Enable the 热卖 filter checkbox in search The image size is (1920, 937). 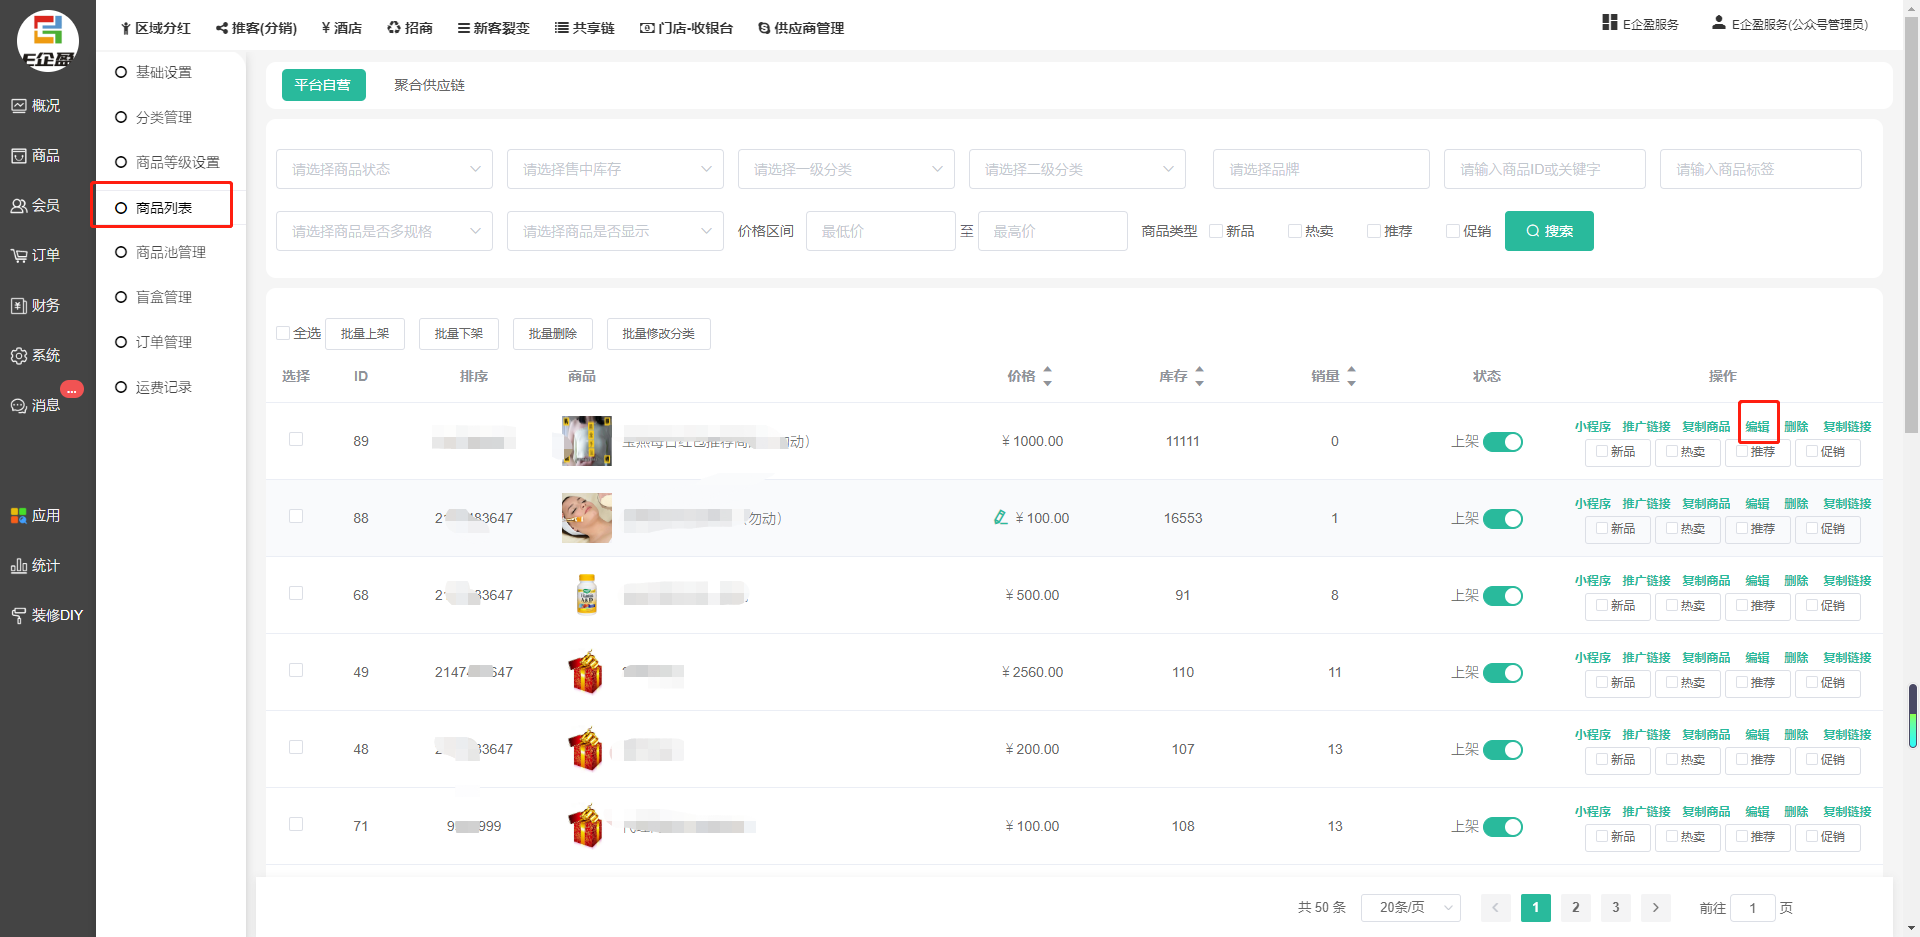click(x=1295, y=231)
